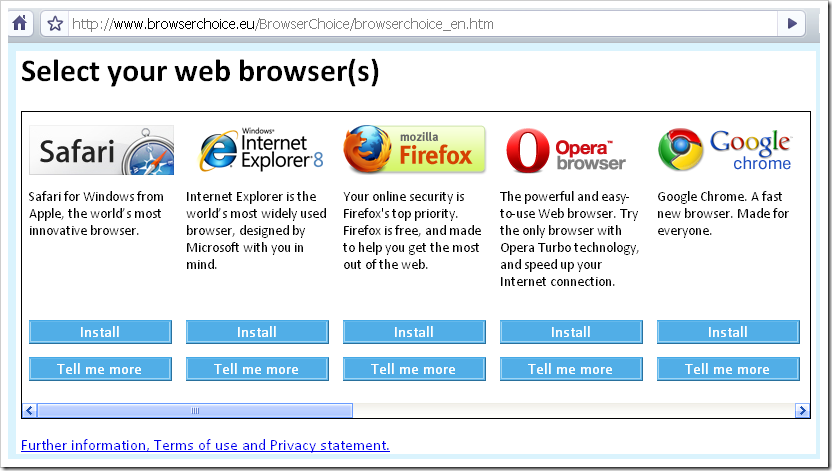Click the scroll left arrow of horizontal scrollbar

tap(29, 411)
